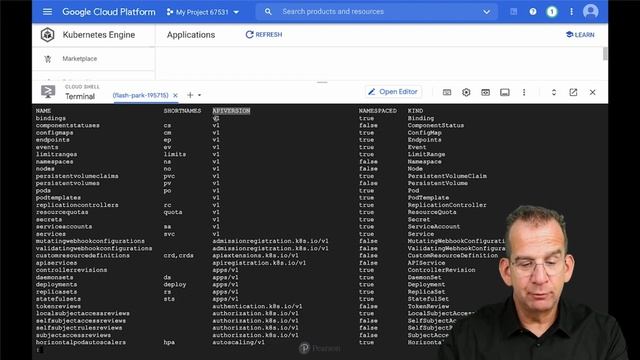Click the autoscaling/v1 text
Image resolution: width=640 pixels, height=360 pixels.
(x=238, y=342)
